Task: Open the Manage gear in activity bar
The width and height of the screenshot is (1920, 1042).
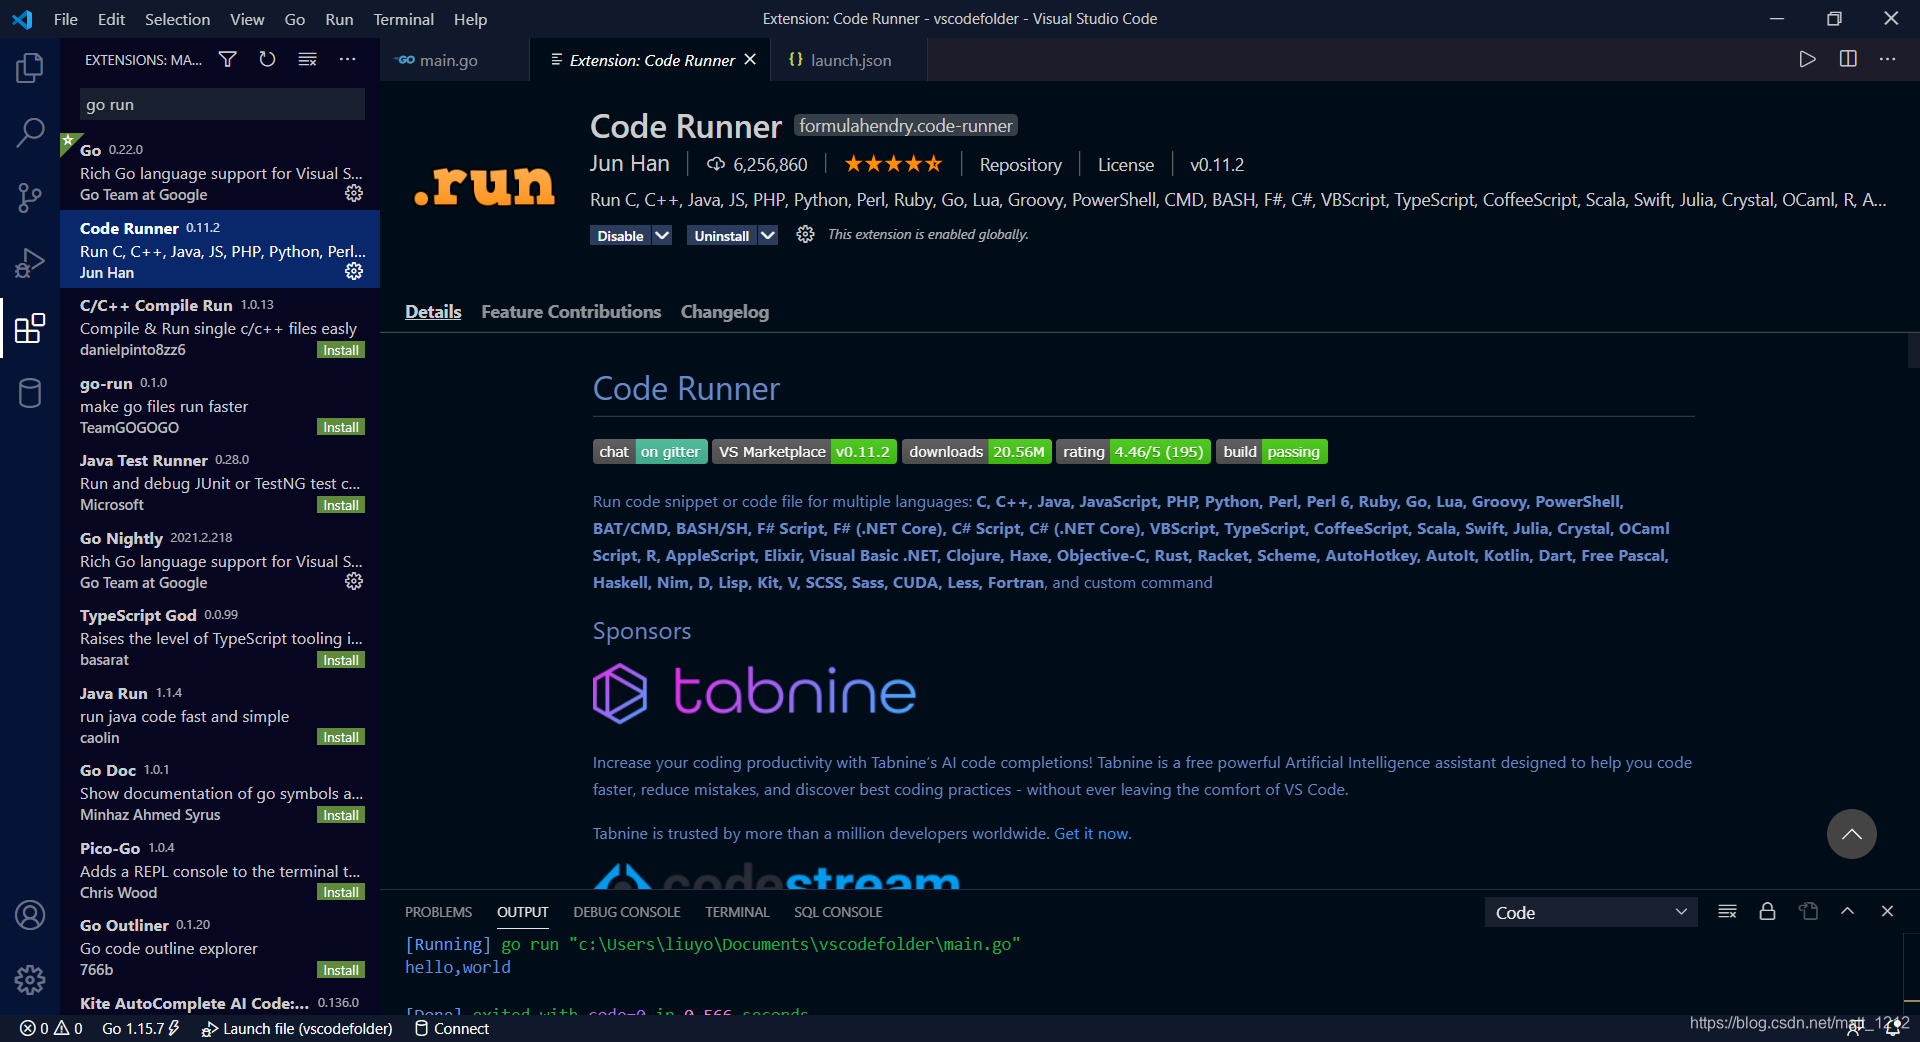Action: [x=30, y=980]
